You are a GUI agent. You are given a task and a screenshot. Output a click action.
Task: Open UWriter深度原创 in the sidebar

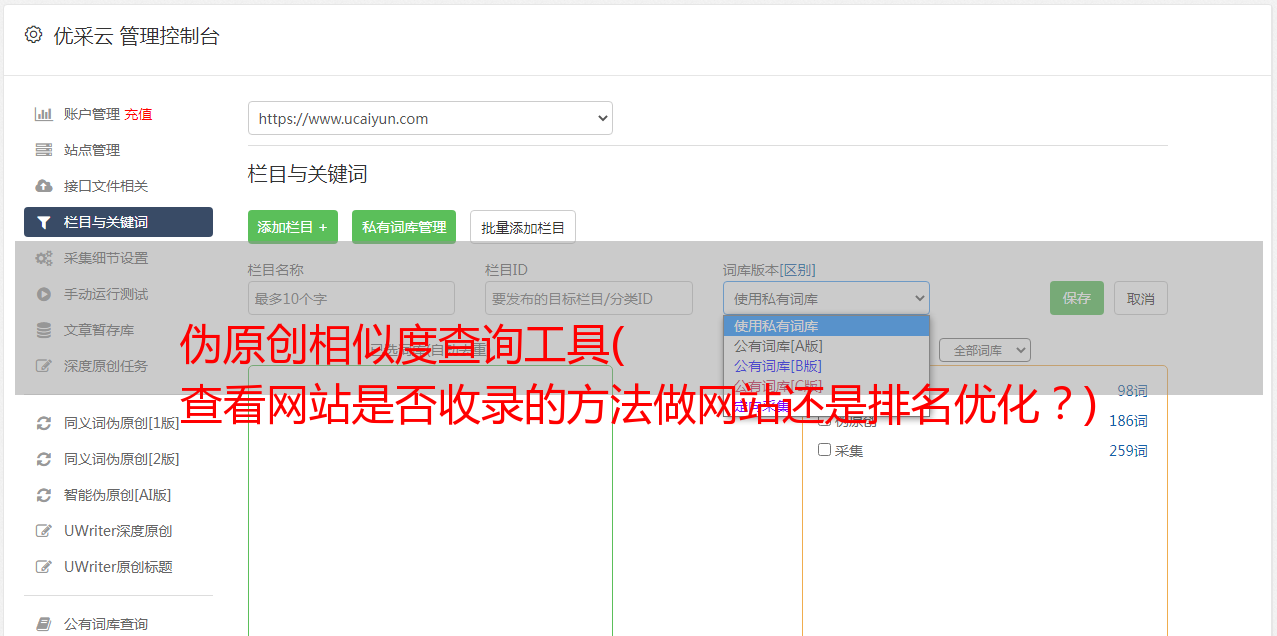click(x=118, y=531)
